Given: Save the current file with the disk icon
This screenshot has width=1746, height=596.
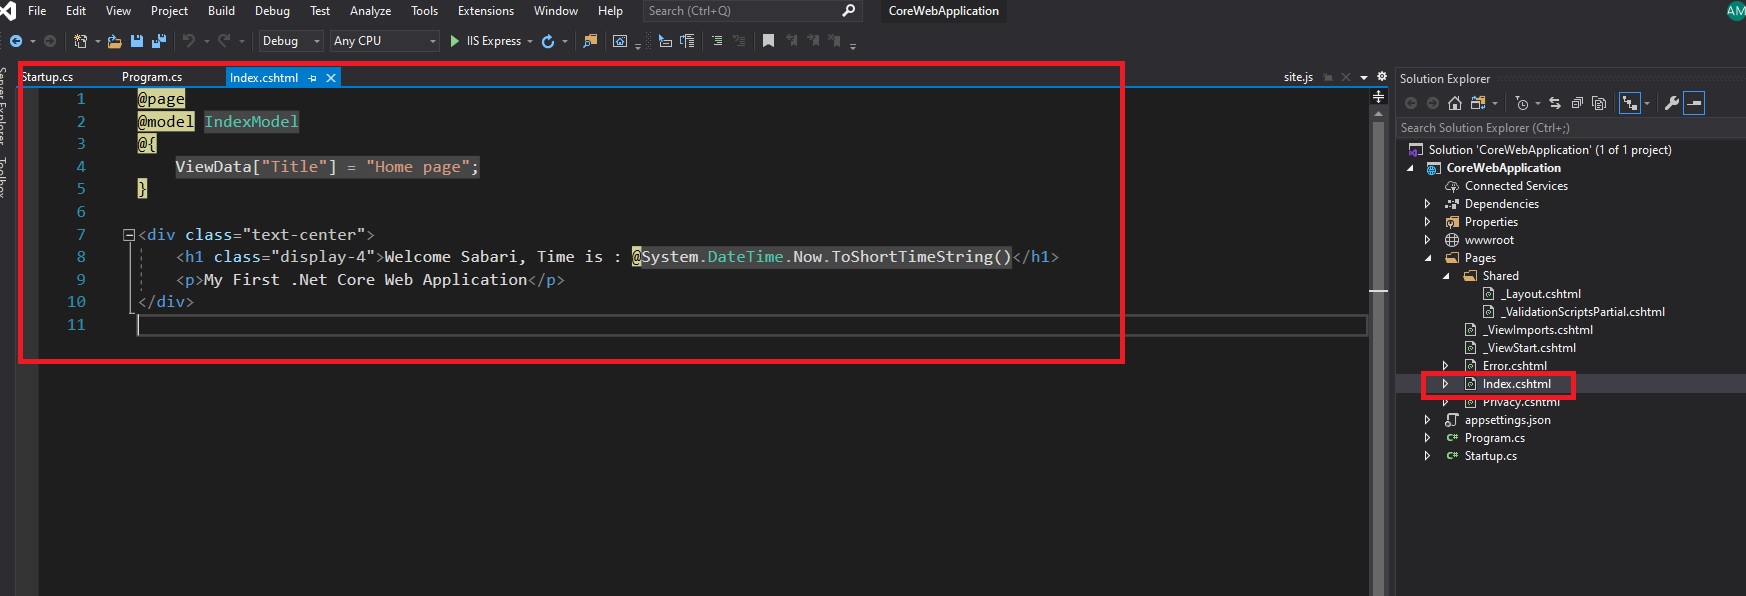Looking at the screenshot, I should point(137,41).
